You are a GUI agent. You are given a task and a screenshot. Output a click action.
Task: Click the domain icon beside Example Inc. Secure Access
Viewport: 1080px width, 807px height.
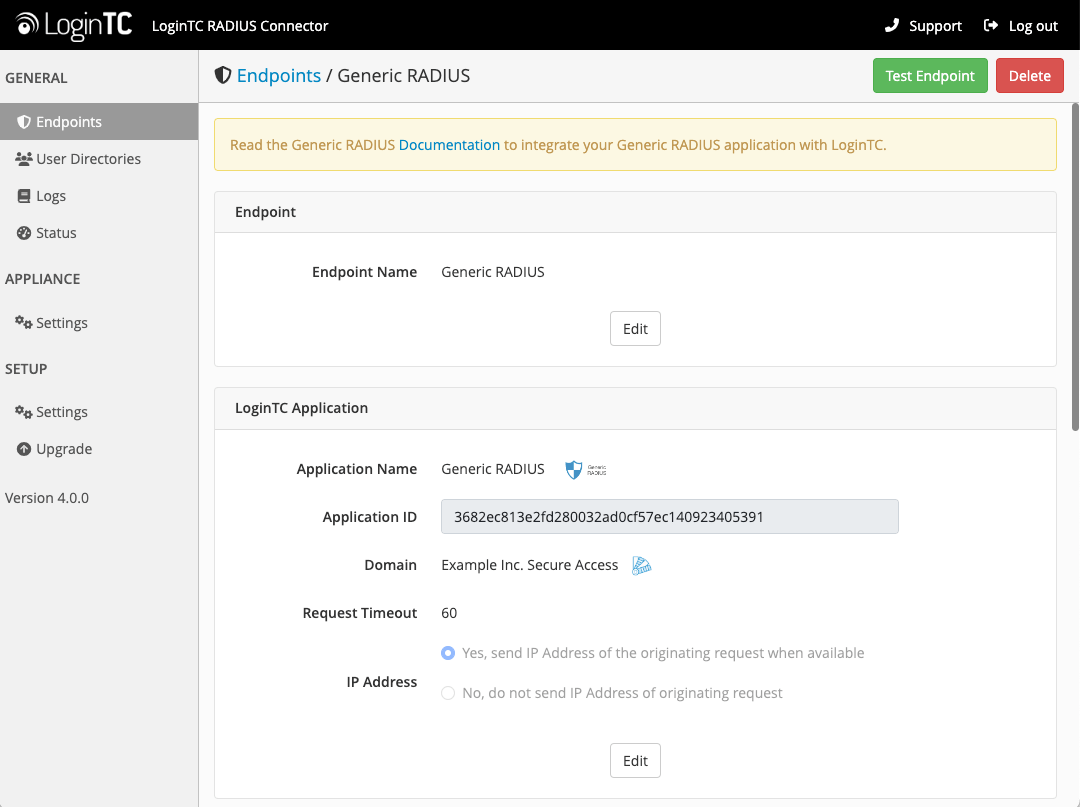pyautogui.click(x=642, y=566)
